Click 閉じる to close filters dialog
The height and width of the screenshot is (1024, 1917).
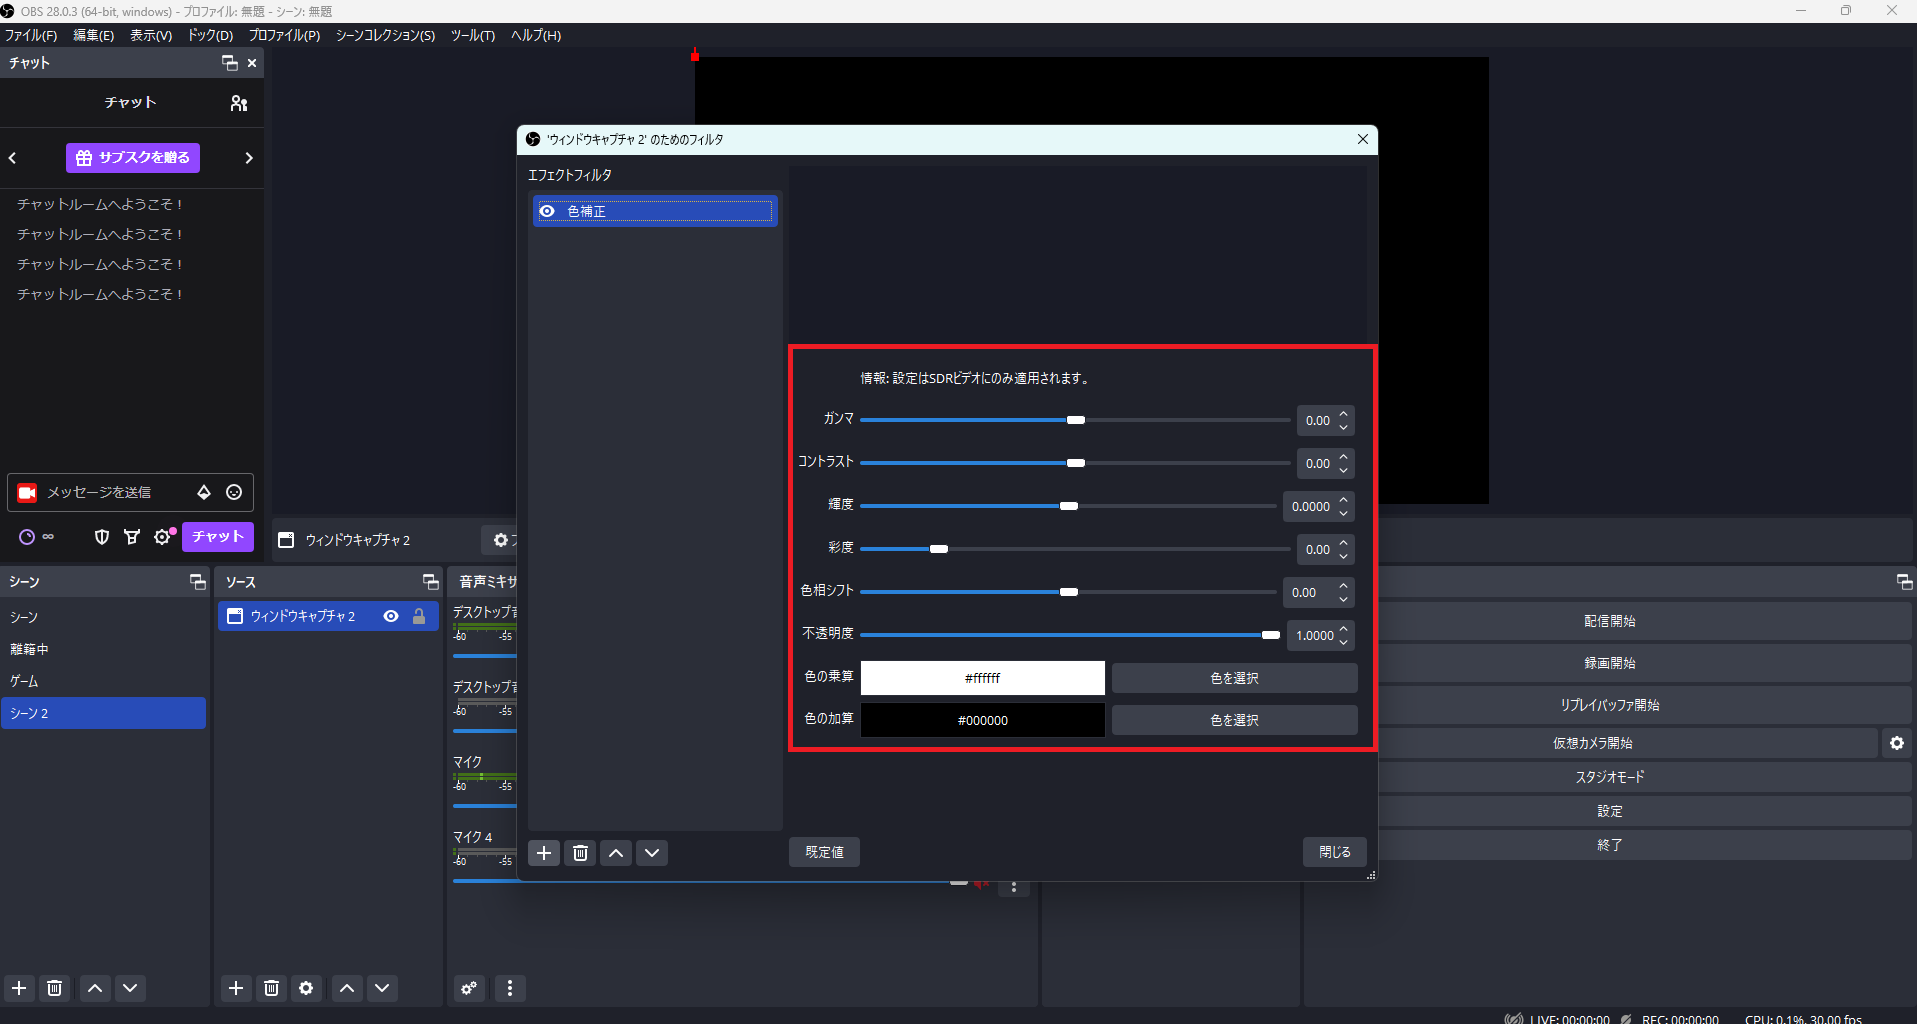pos(1334,852)
